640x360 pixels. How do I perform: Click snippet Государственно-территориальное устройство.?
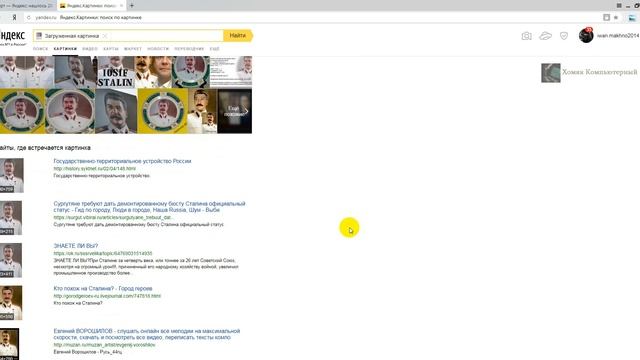click(102, 176)
